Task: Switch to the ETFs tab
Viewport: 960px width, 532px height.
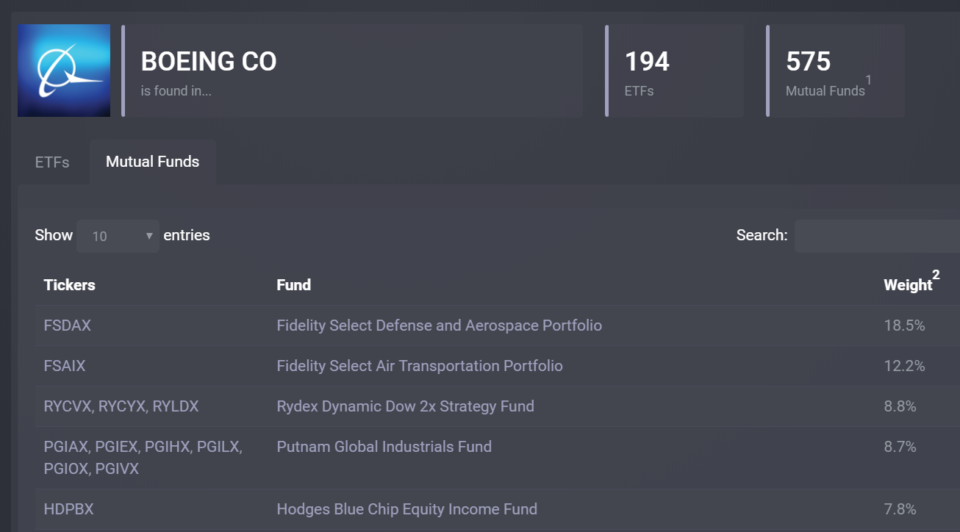Action: [52, 162]
